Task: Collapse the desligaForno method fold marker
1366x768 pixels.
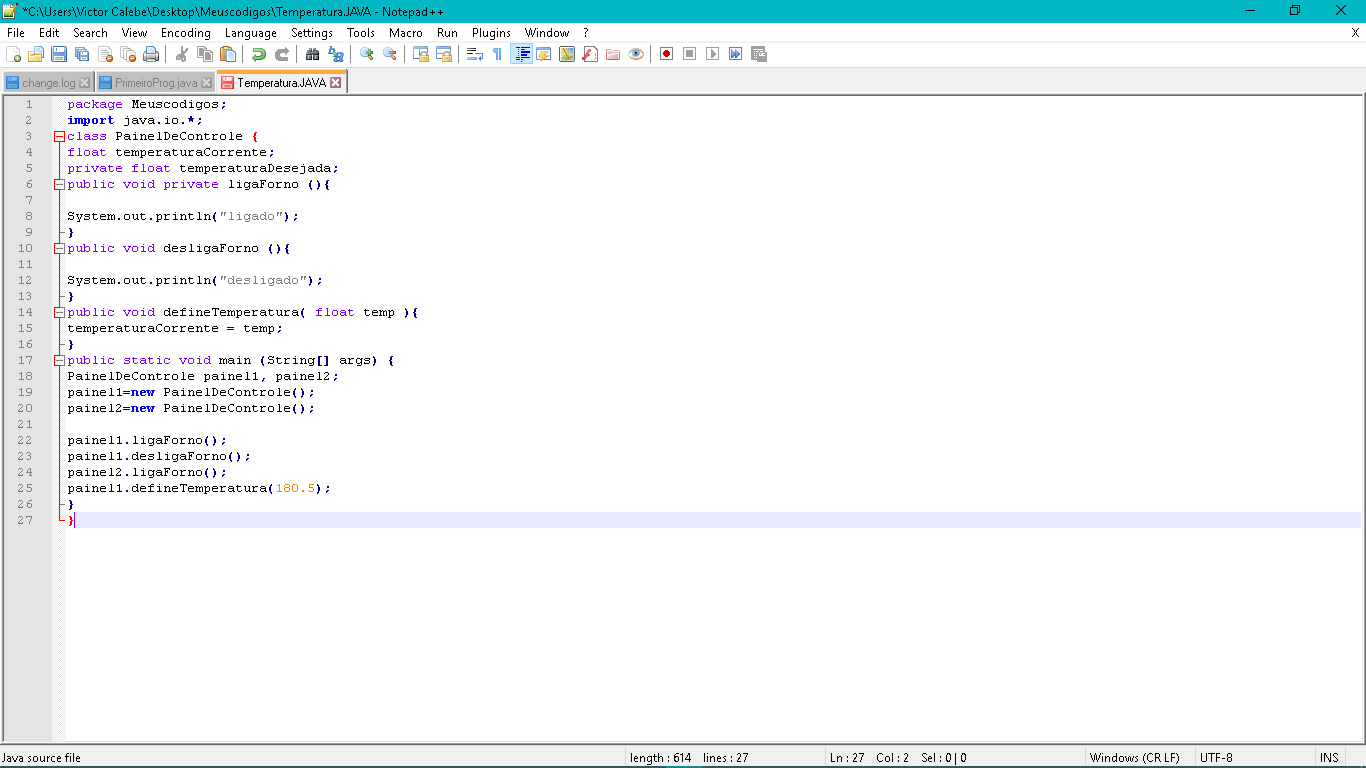Action: click(x=59, y=248)
